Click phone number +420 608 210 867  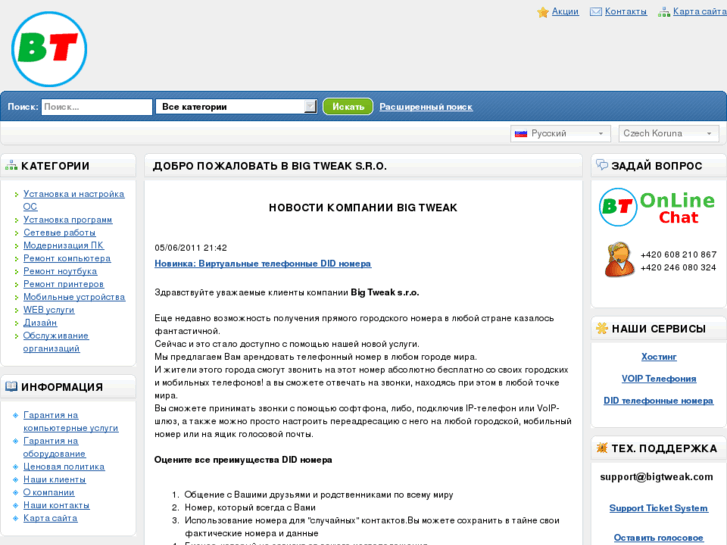(678, 255)
